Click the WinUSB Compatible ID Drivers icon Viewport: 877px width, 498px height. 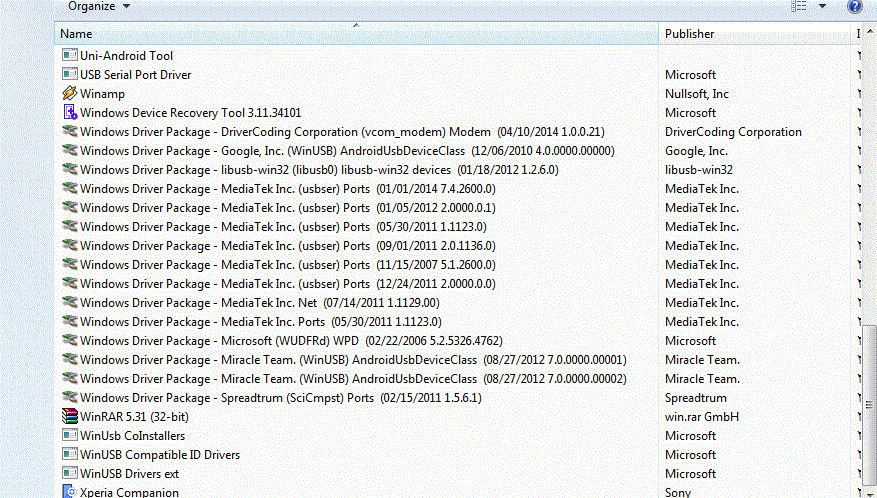click(x=69, y=454)
